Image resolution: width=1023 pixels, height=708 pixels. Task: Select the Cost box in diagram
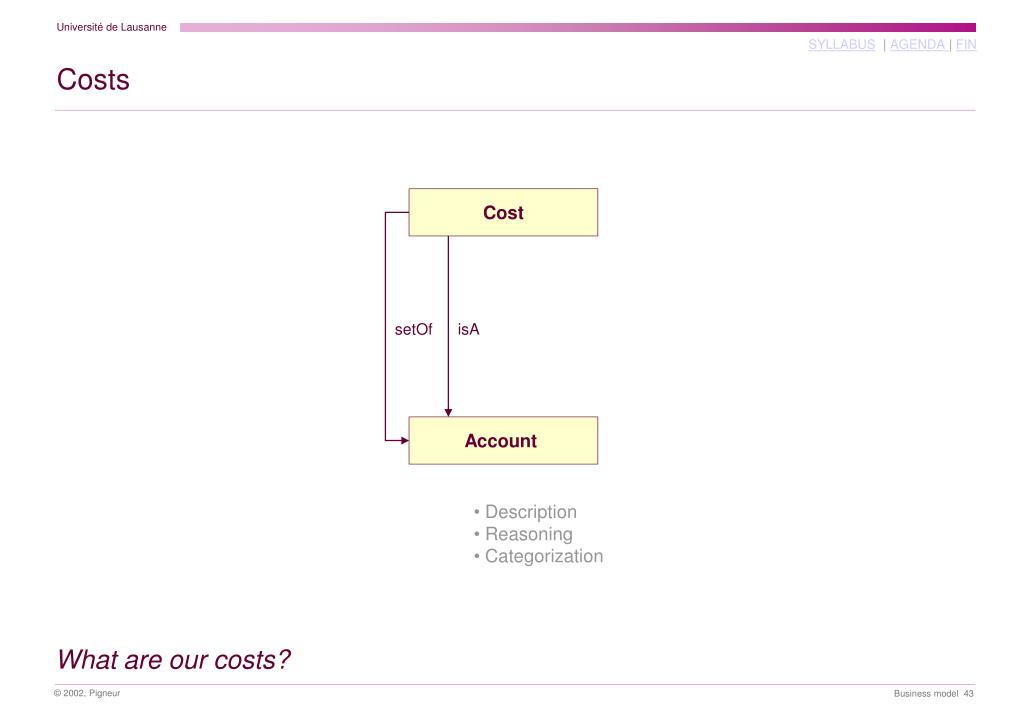503,212
